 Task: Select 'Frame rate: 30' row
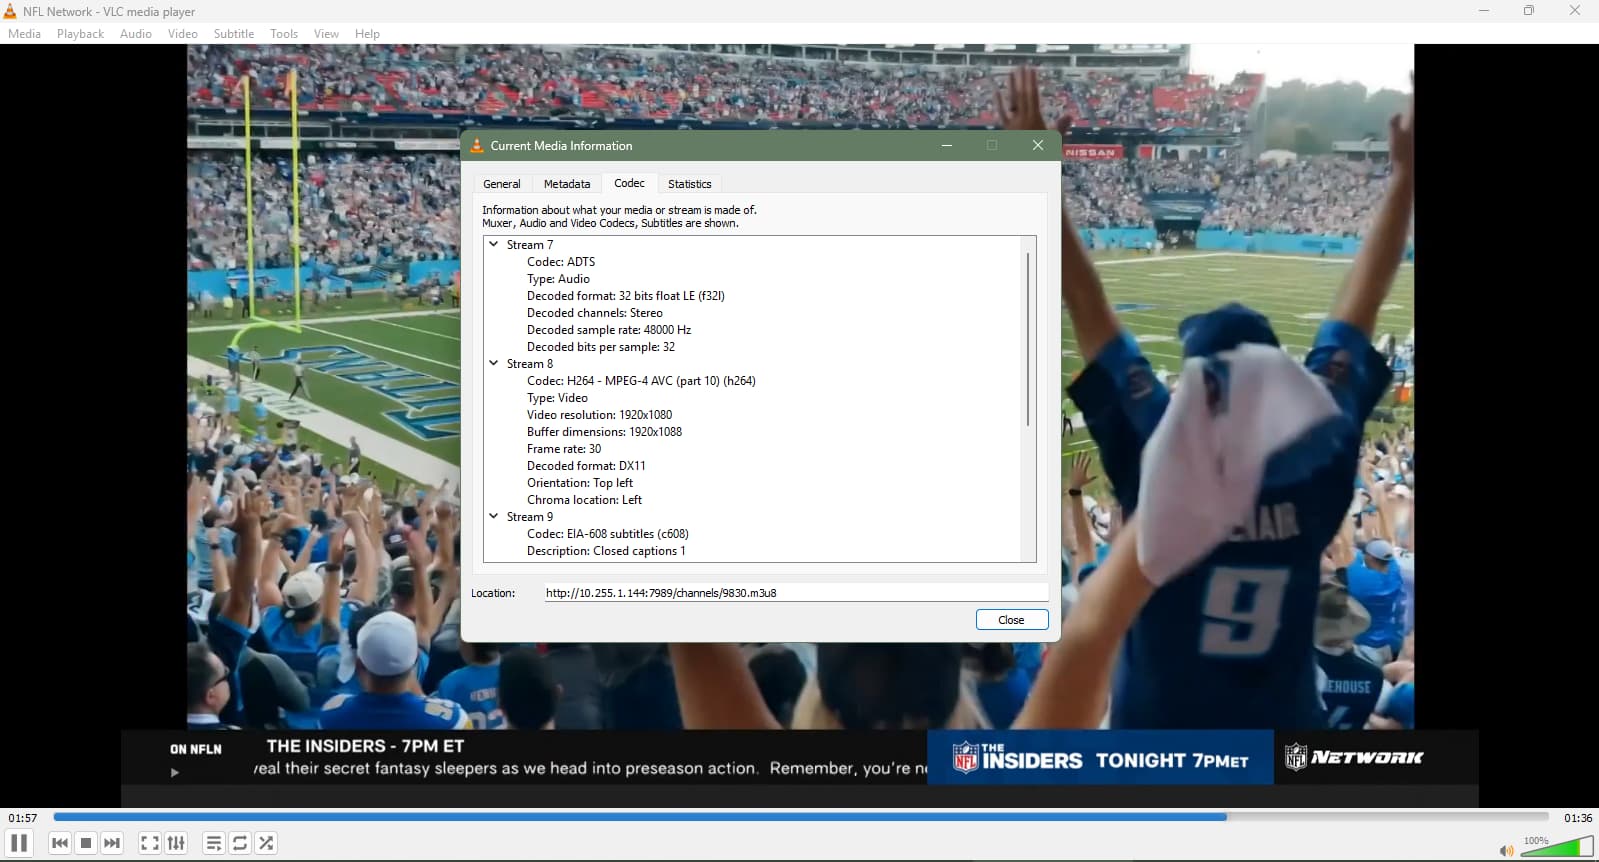pos(564,449)
